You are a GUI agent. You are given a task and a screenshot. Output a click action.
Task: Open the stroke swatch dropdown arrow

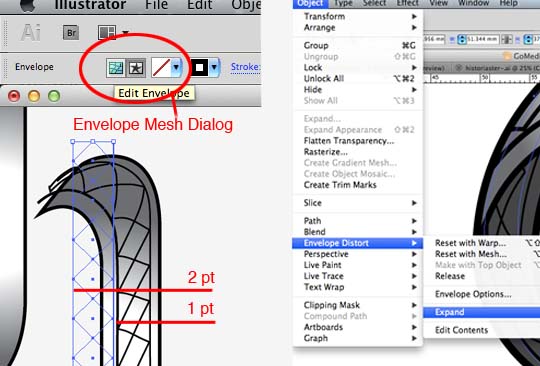point(215,67)
